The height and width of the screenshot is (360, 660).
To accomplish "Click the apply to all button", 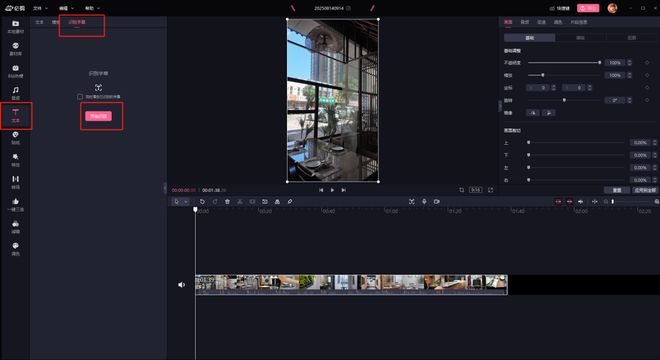I will (645, 190).
